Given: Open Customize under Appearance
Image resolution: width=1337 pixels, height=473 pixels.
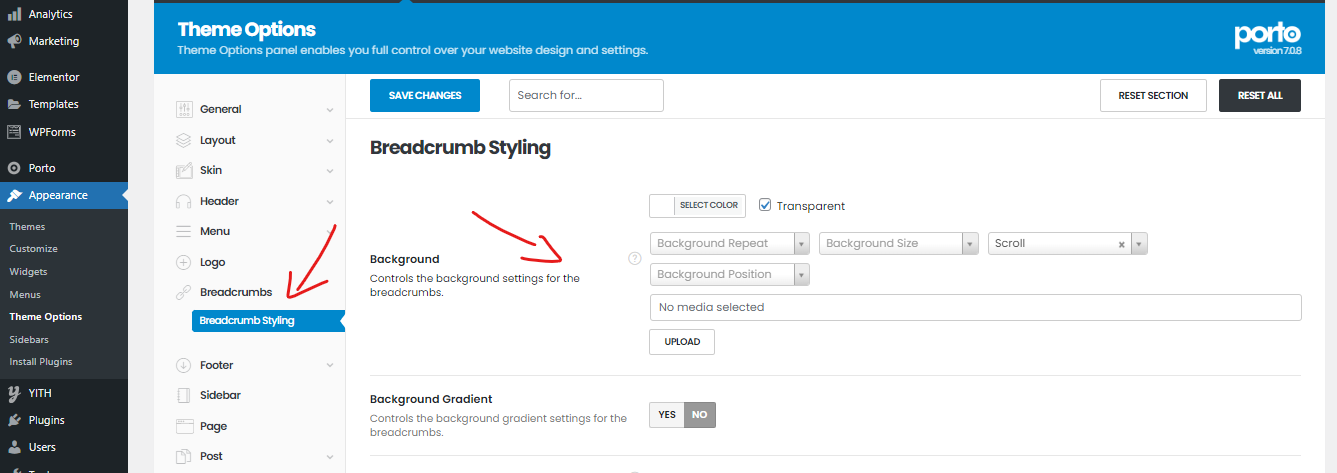Looking at the screenshot, I should [x=33, y=249].
